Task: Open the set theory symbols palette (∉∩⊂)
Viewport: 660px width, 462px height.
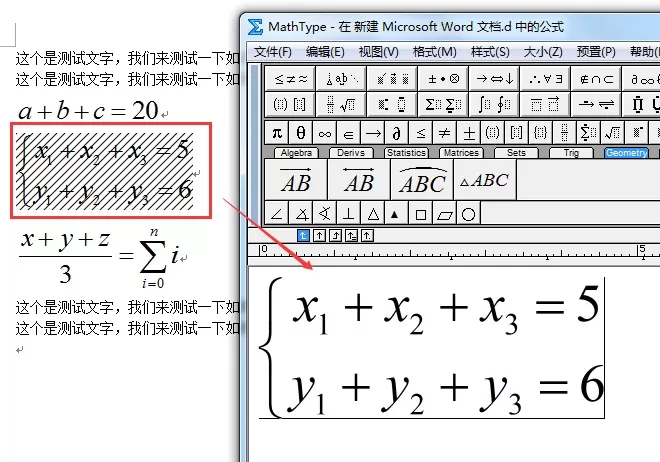Action: (596, 79)
